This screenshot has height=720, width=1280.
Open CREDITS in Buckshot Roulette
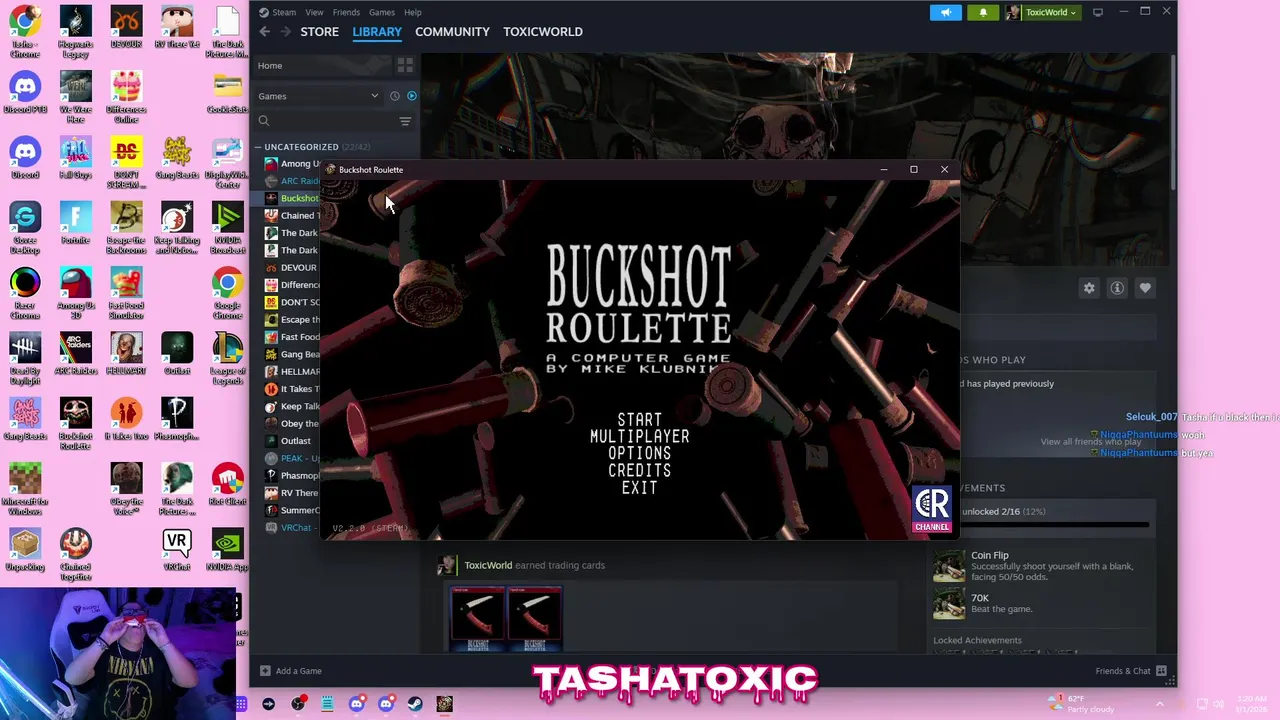[x=640, y=471]
